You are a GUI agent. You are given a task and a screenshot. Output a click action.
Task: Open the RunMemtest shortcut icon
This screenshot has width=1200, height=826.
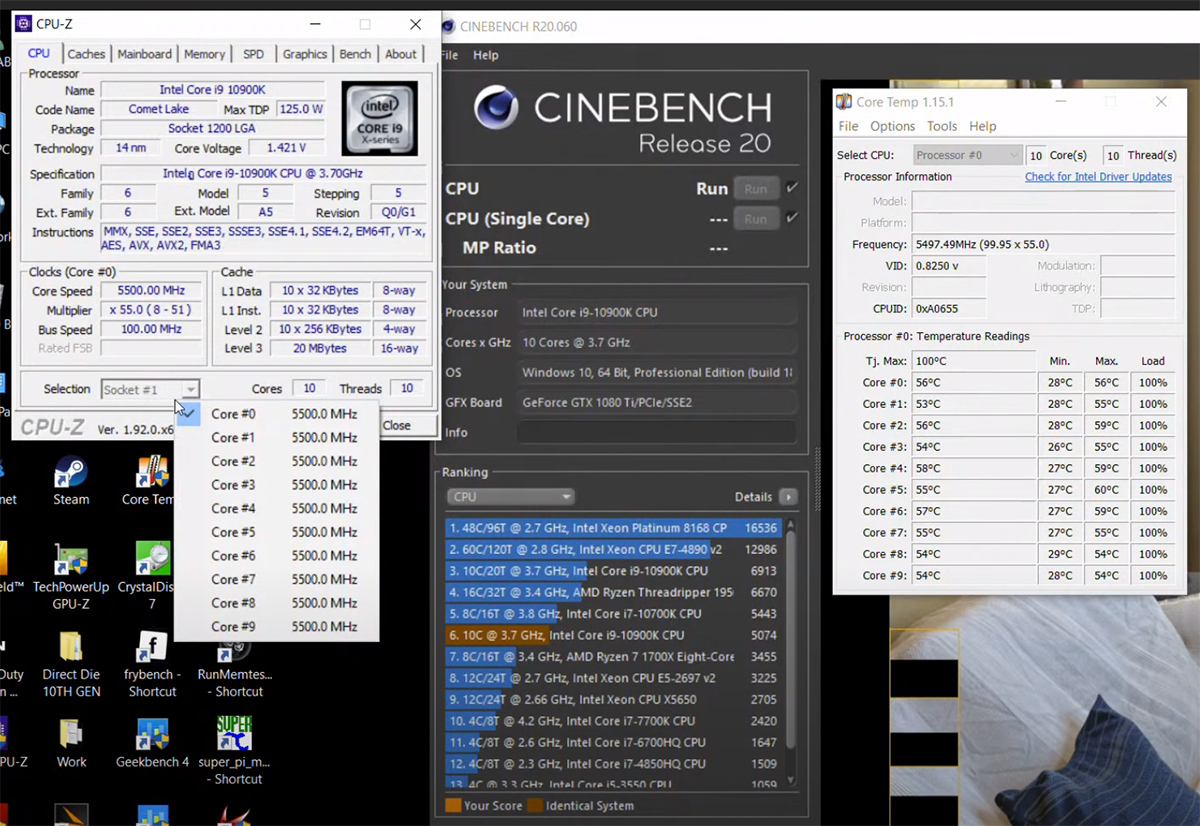pos(235,664)
